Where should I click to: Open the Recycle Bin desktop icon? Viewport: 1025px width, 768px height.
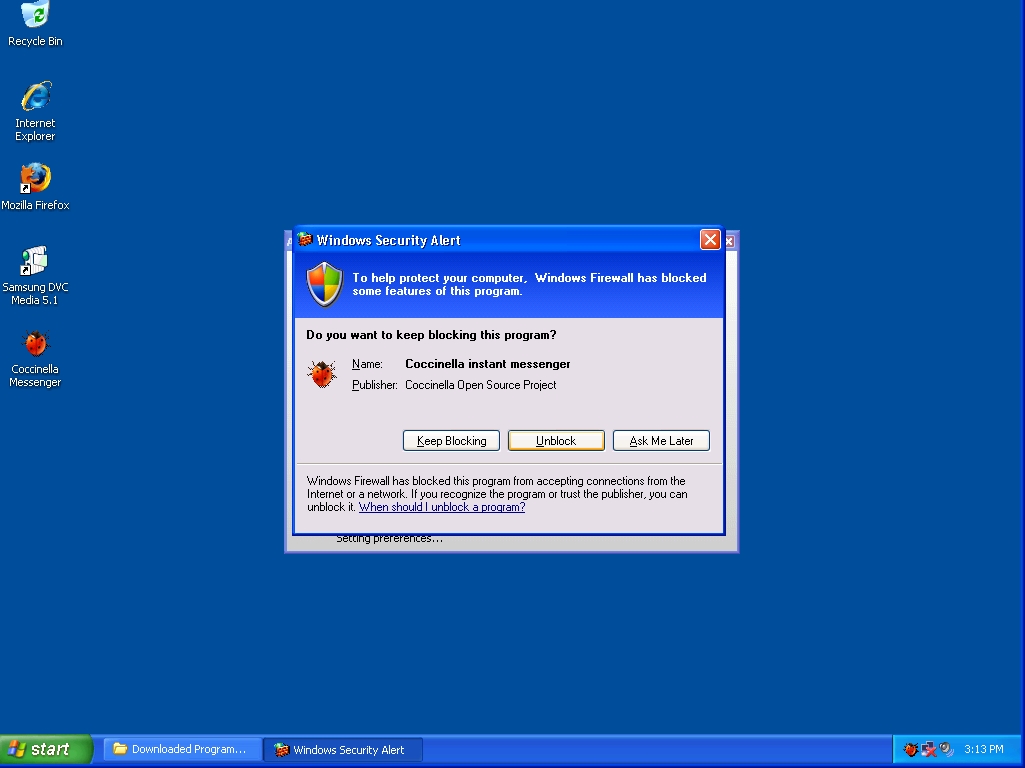pyautogui.click(x=35, y=25)
